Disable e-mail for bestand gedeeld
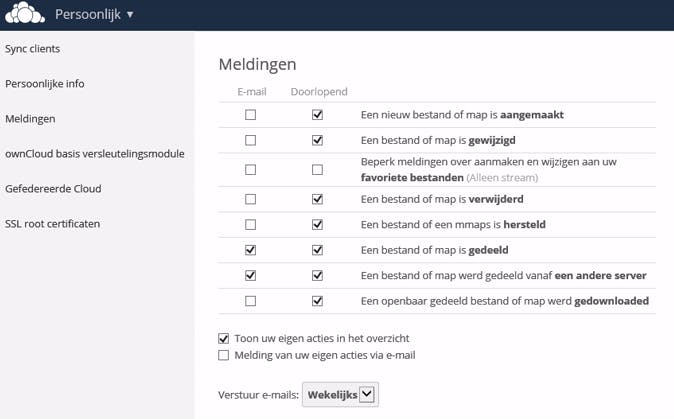Image resolution: width=674 pixels, height=419 pixels. point(251,250)
